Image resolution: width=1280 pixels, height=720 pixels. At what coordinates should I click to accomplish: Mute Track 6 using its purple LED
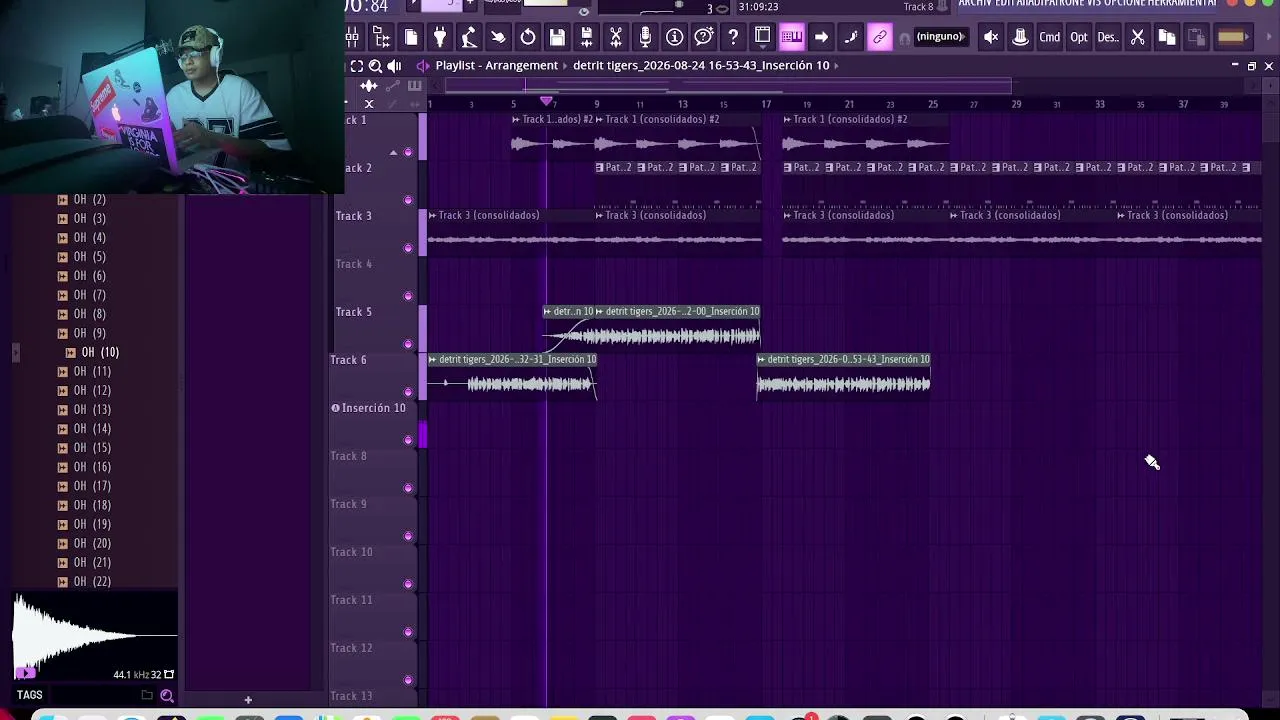407,392
